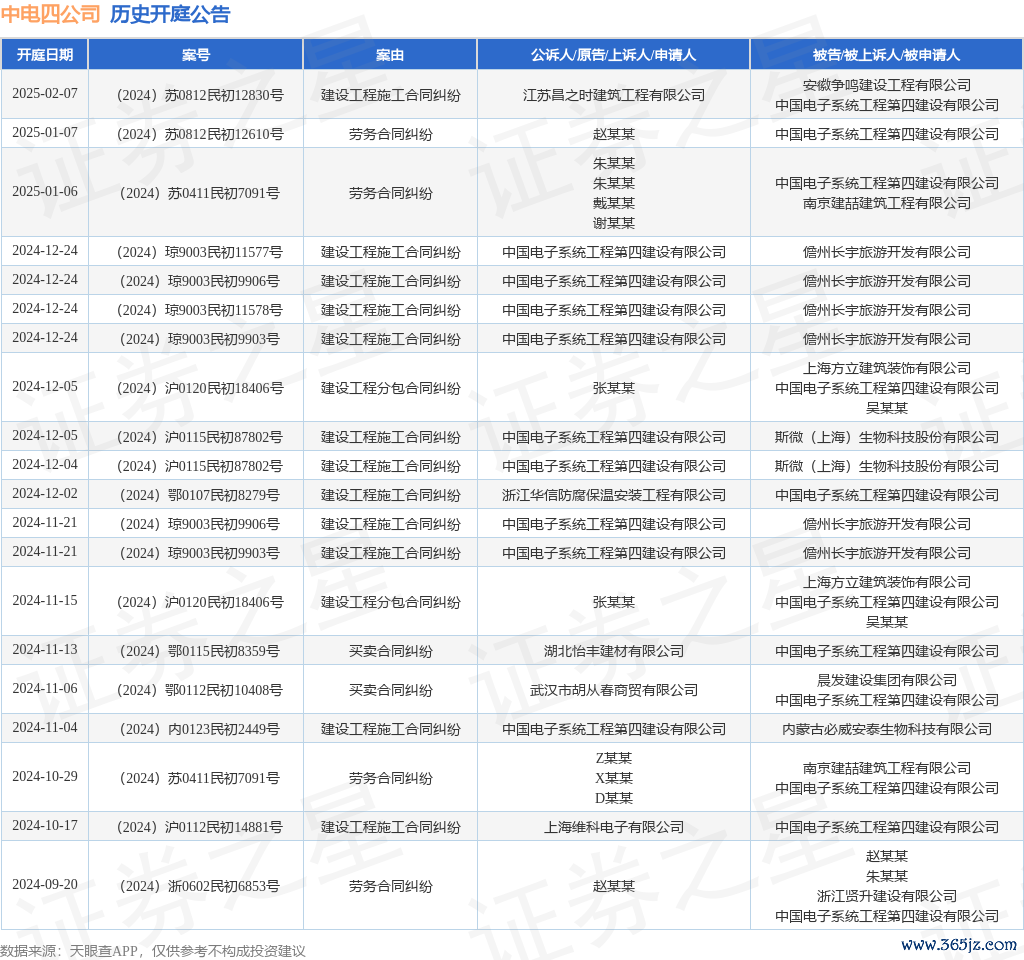Click defendant 安徽争鸣建设工程有限公司
The width and height of the screenshot is (1024, 960).
(886, 86)
